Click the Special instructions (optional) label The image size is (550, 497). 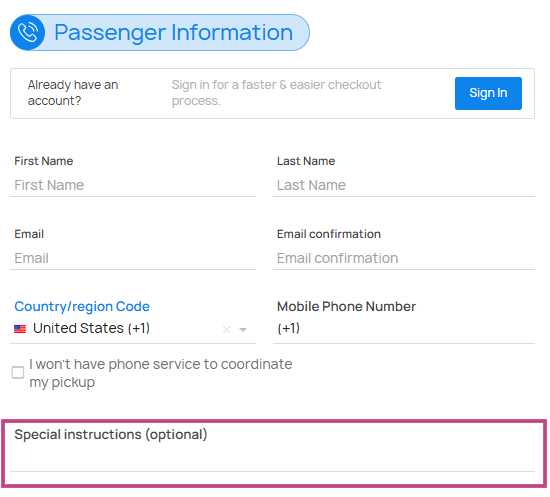click(x=111, y=435)
